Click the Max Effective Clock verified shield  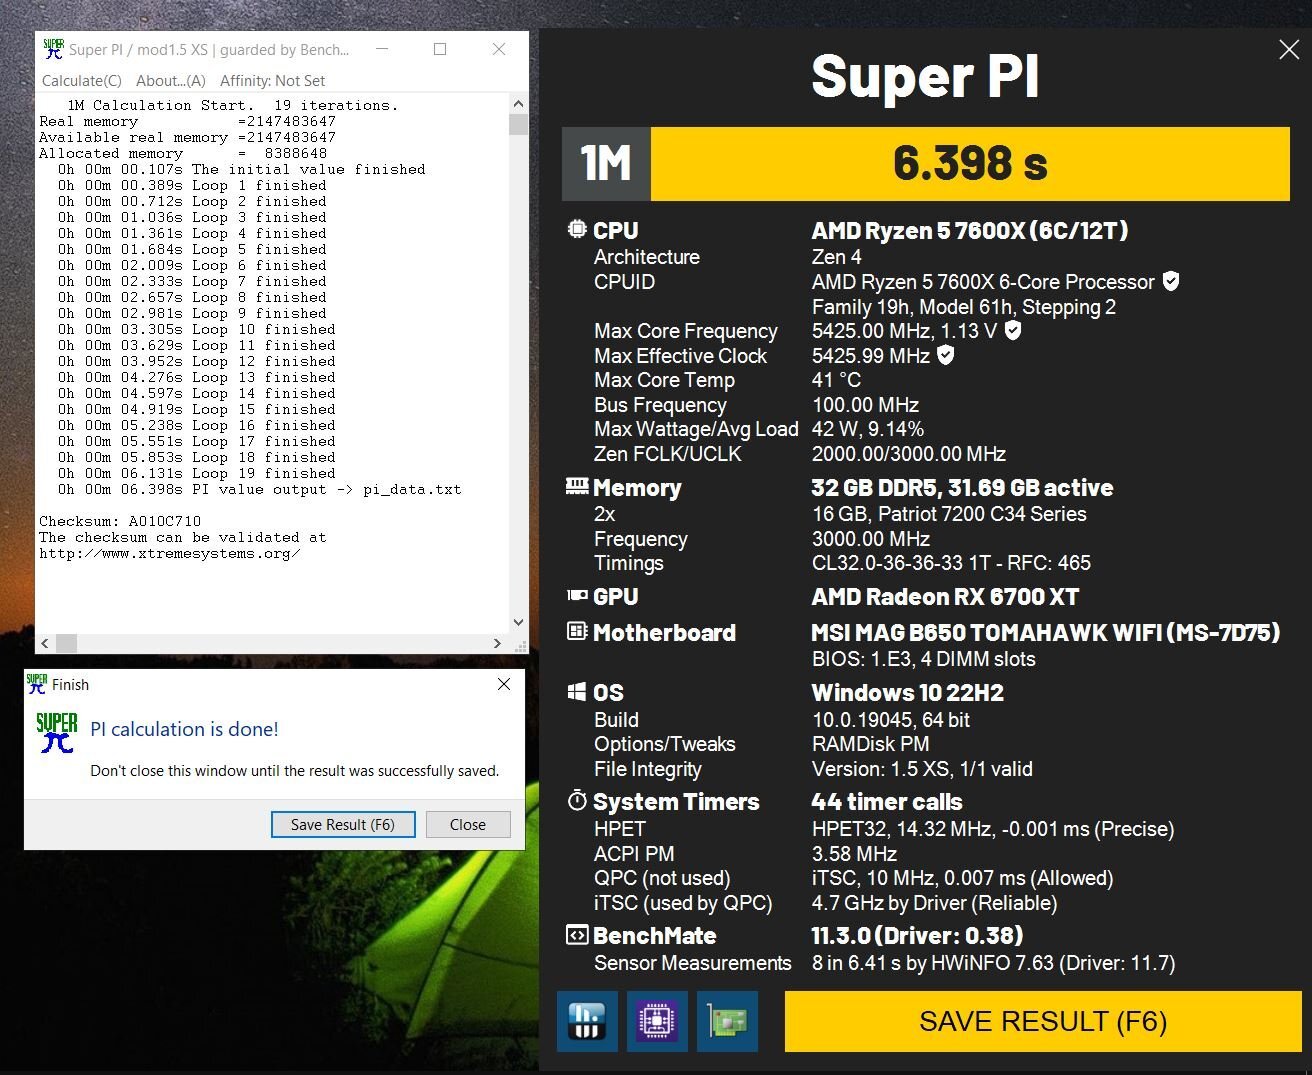tap(946, 355)
